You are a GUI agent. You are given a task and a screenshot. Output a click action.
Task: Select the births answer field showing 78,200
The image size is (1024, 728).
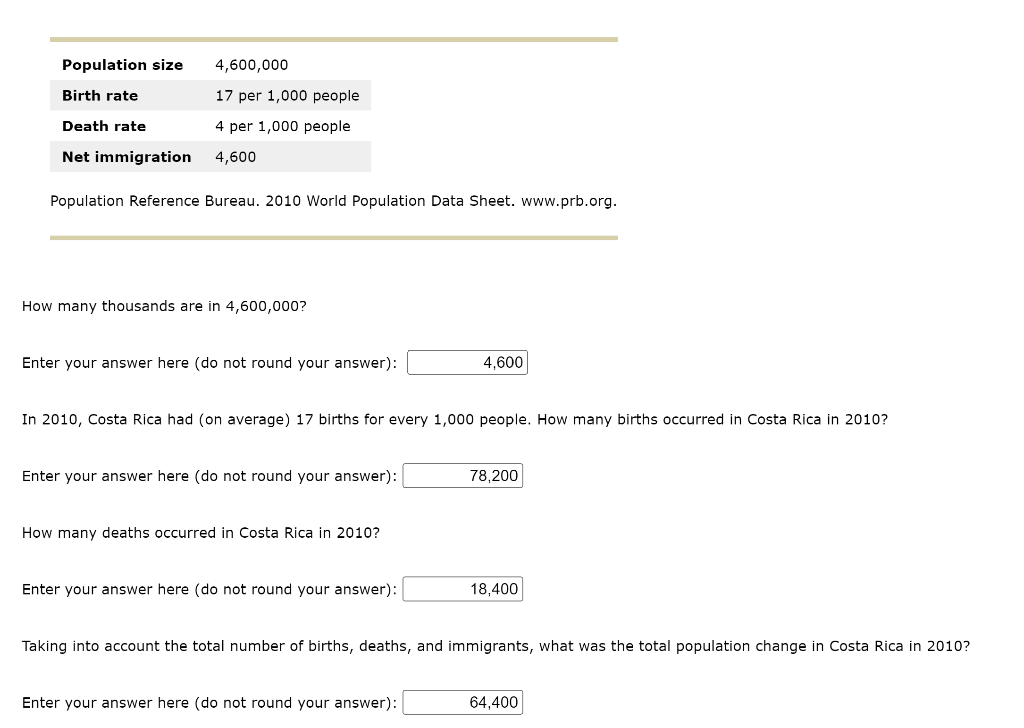pos(462,475)
